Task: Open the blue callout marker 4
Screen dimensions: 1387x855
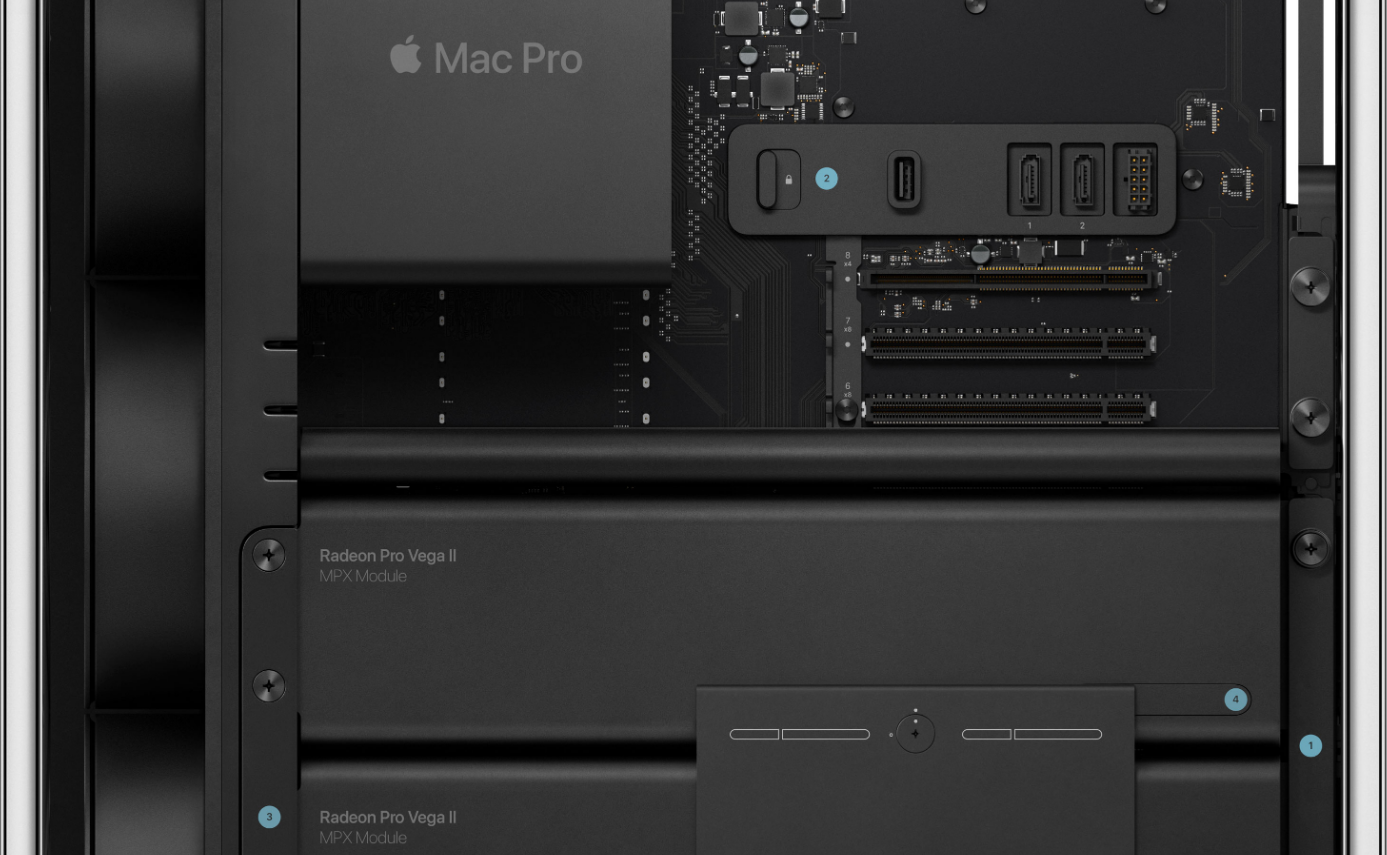Action: click(x=1235, y=700)
